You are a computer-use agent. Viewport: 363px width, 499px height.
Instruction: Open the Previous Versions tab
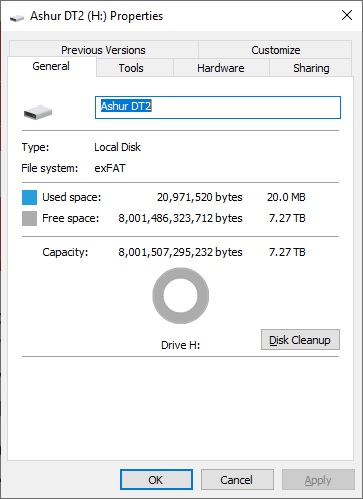point(103,50)
